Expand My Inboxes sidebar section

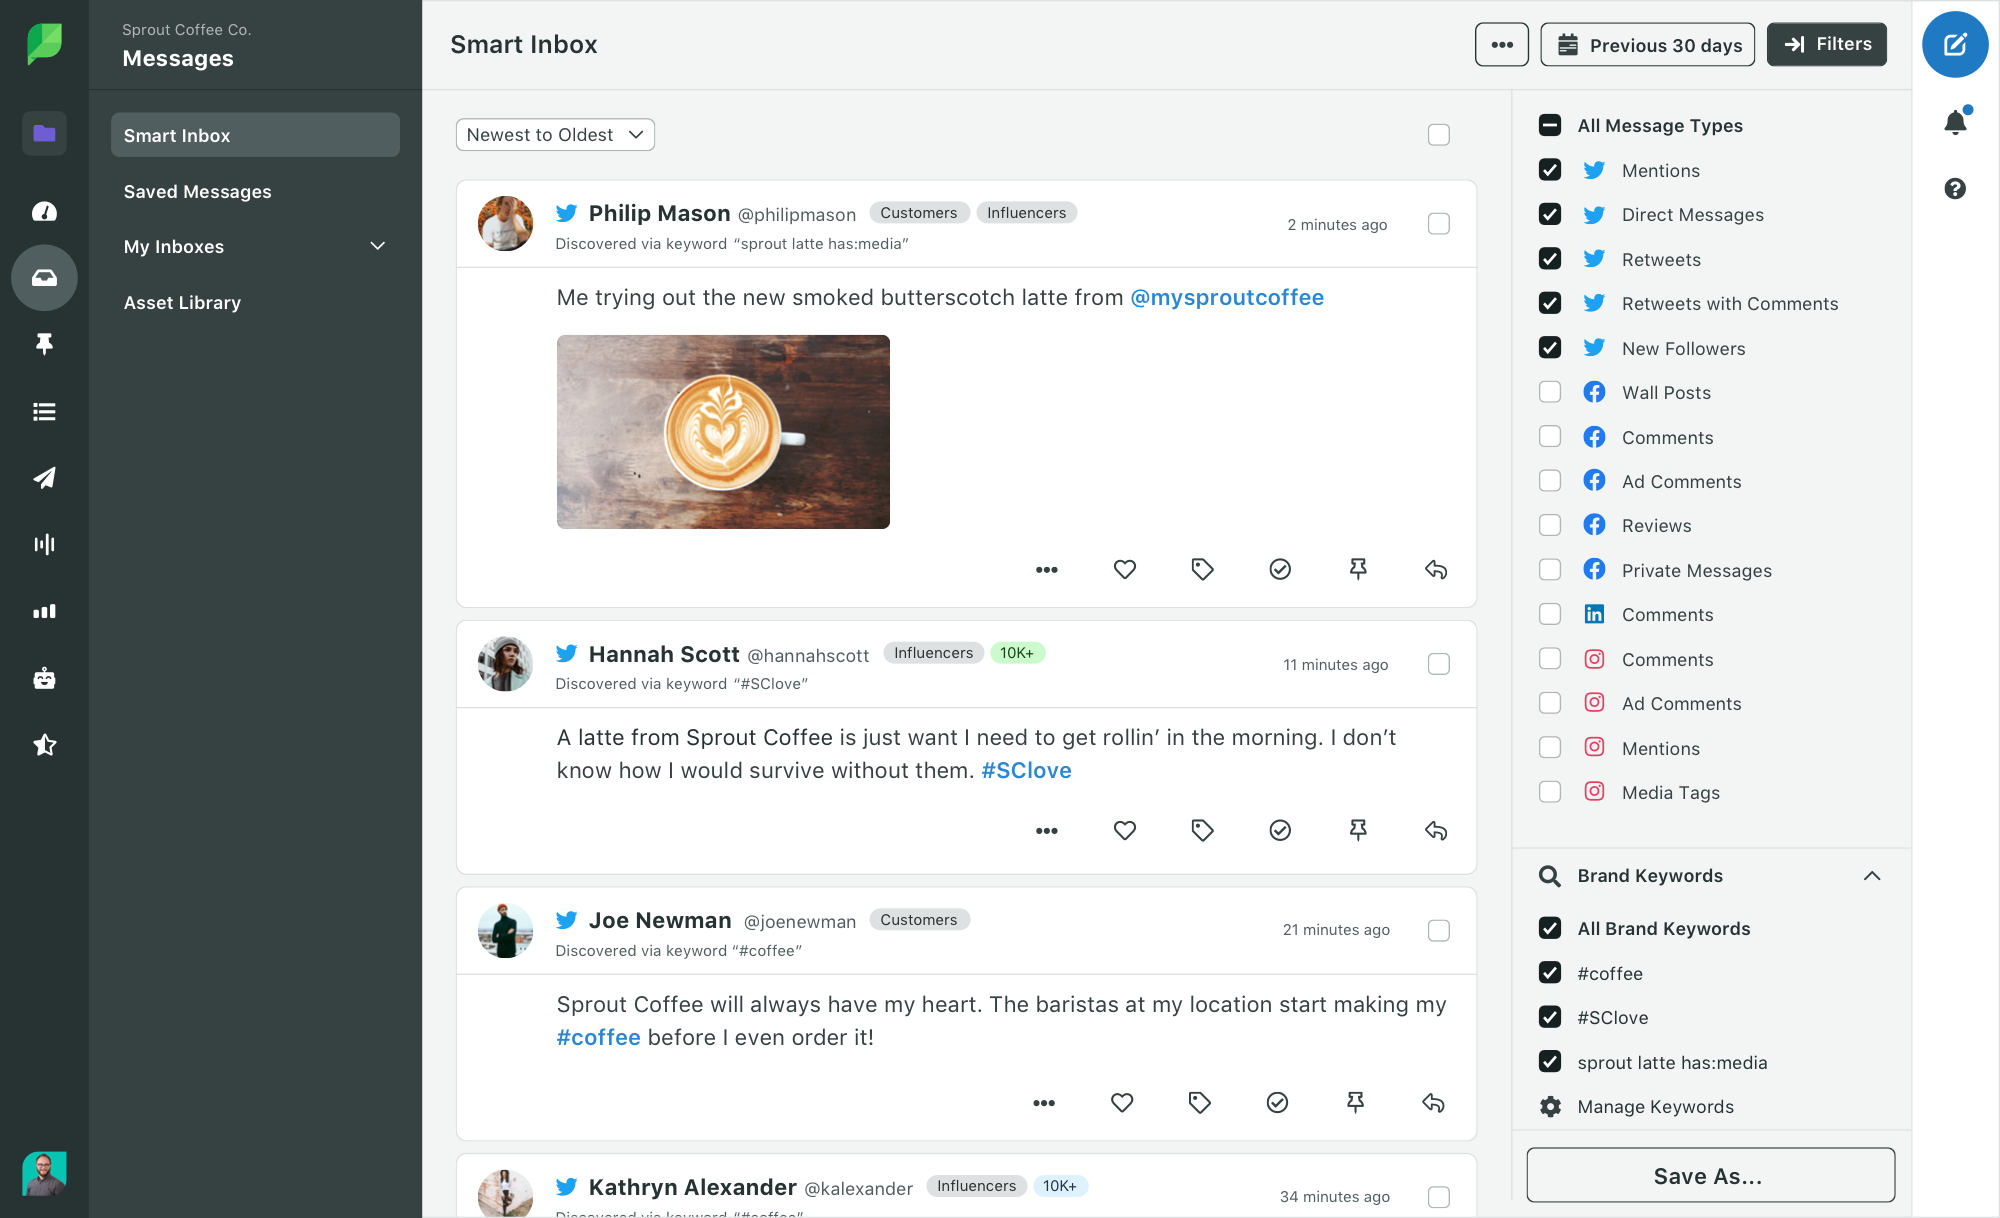coord(377,246)
